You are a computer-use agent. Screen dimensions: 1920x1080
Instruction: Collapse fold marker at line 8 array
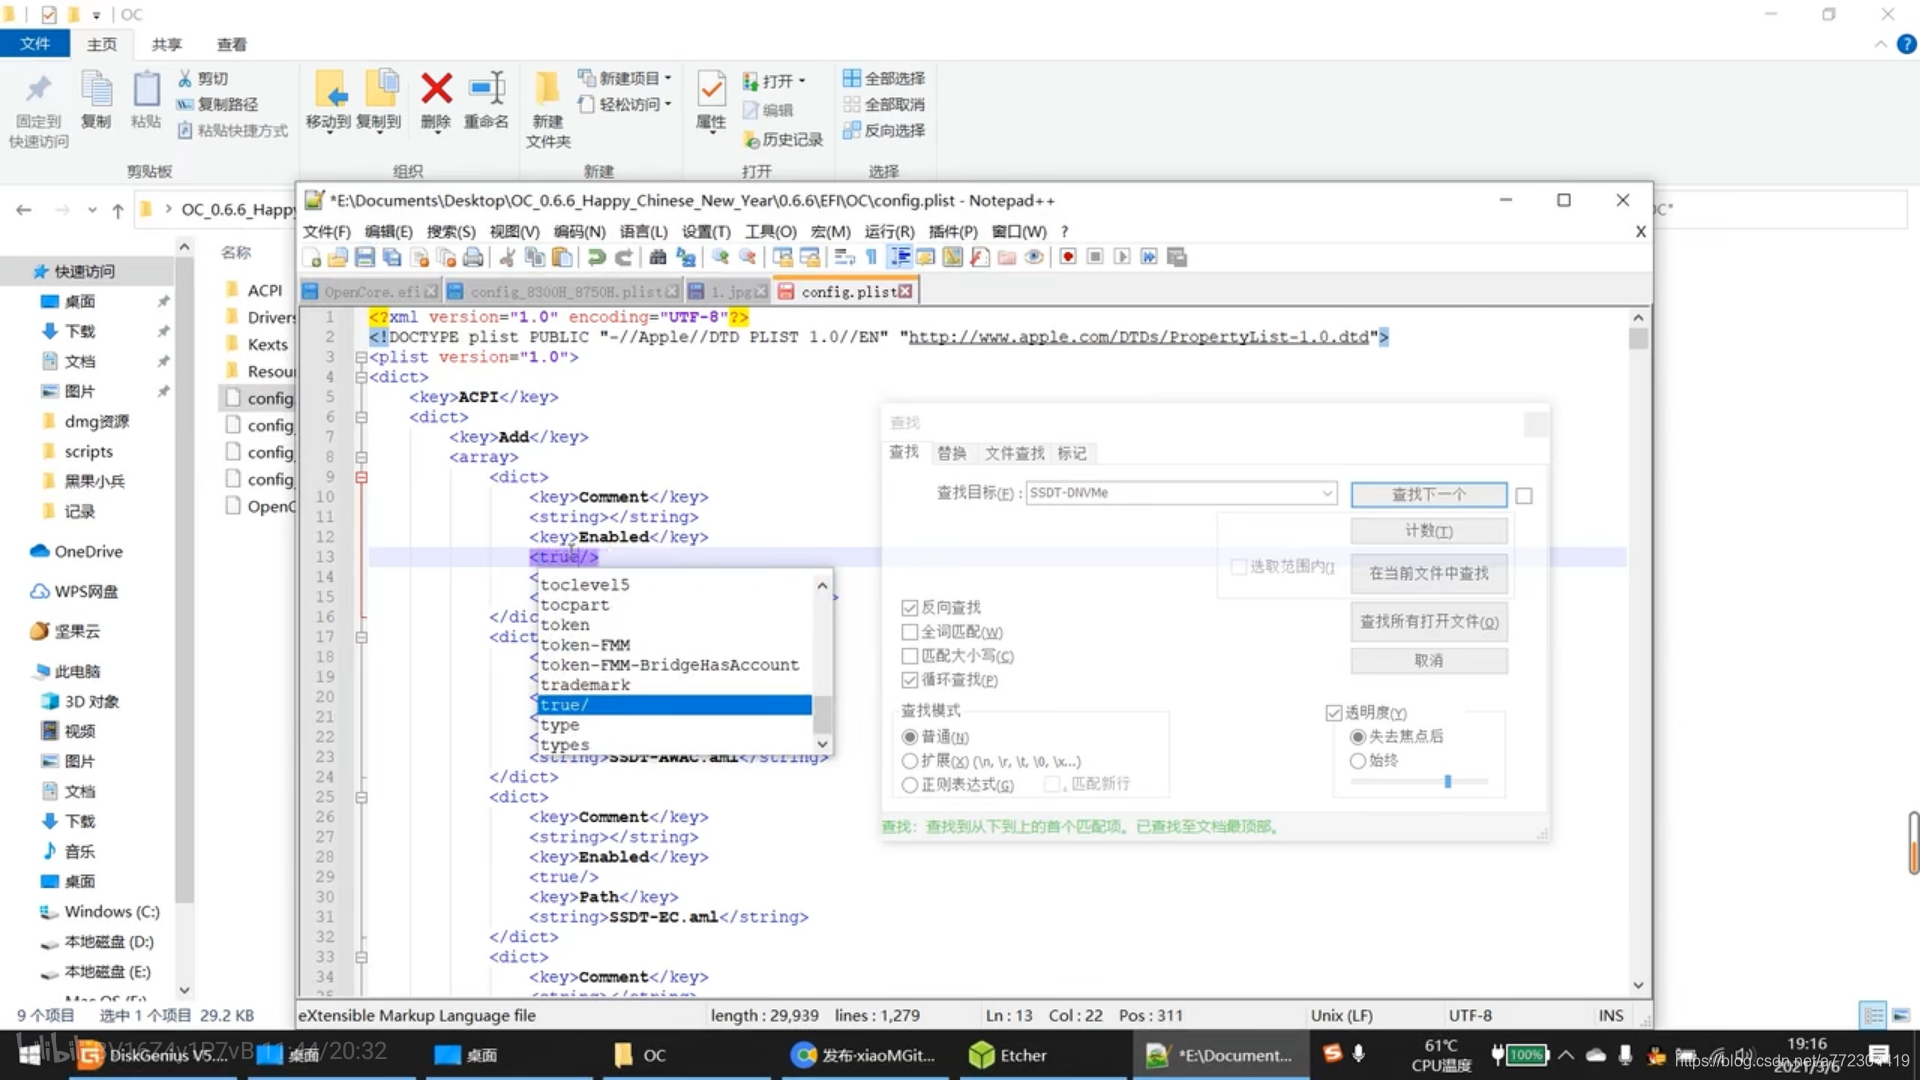[361, 457]
